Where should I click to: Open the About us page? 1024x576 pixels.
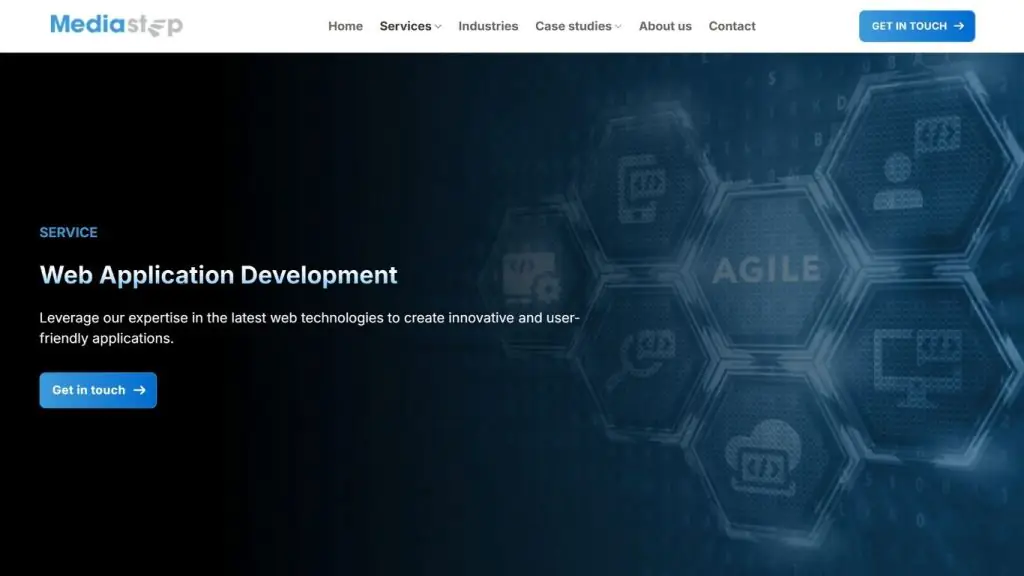tap(665, 26)
